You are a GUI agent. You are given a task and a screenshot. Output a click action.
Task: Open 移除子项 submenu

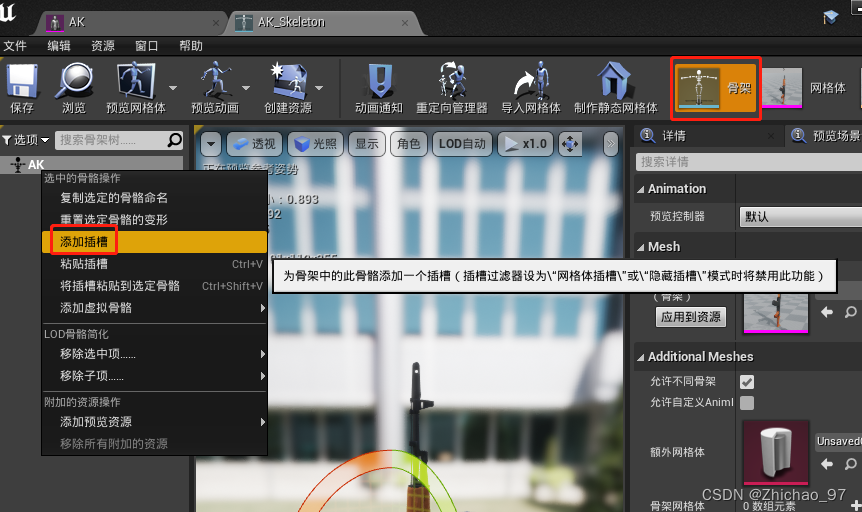154,376
